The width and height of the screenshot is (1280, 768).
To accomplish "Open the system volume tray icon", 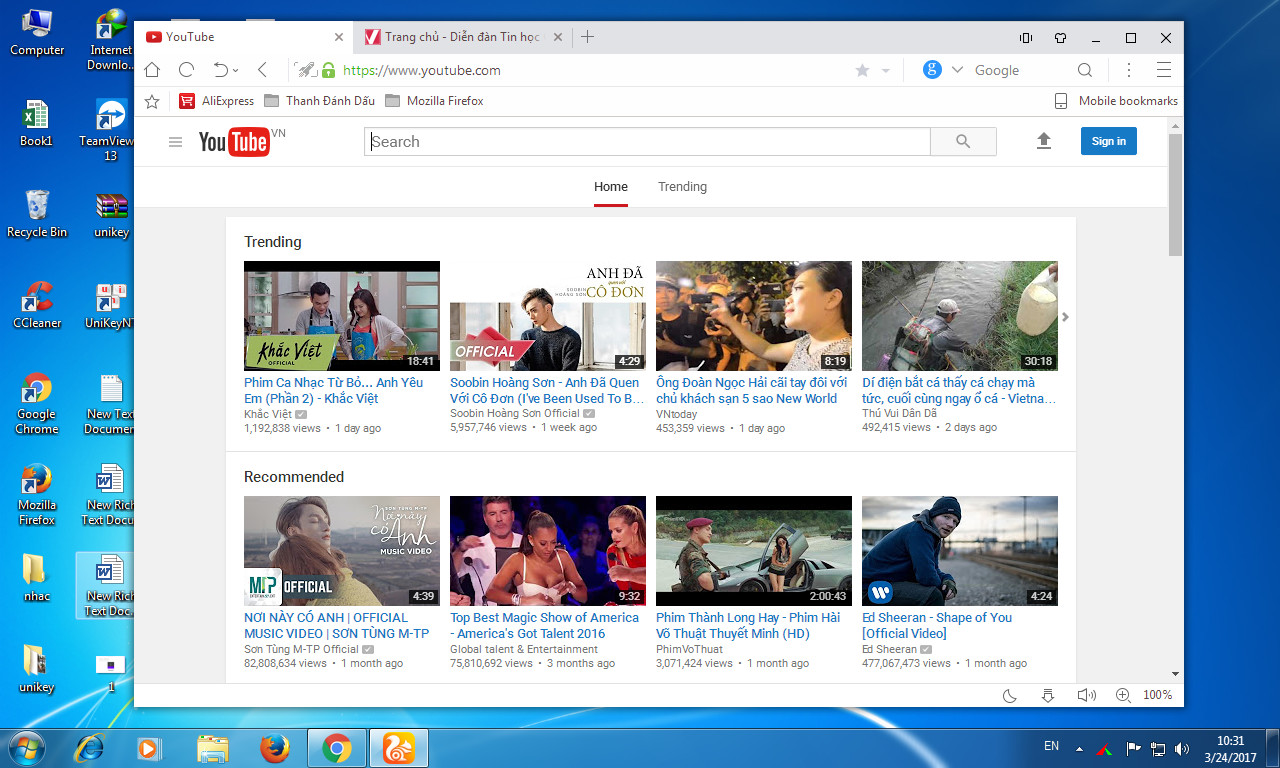I will (x=1183, y=748).
